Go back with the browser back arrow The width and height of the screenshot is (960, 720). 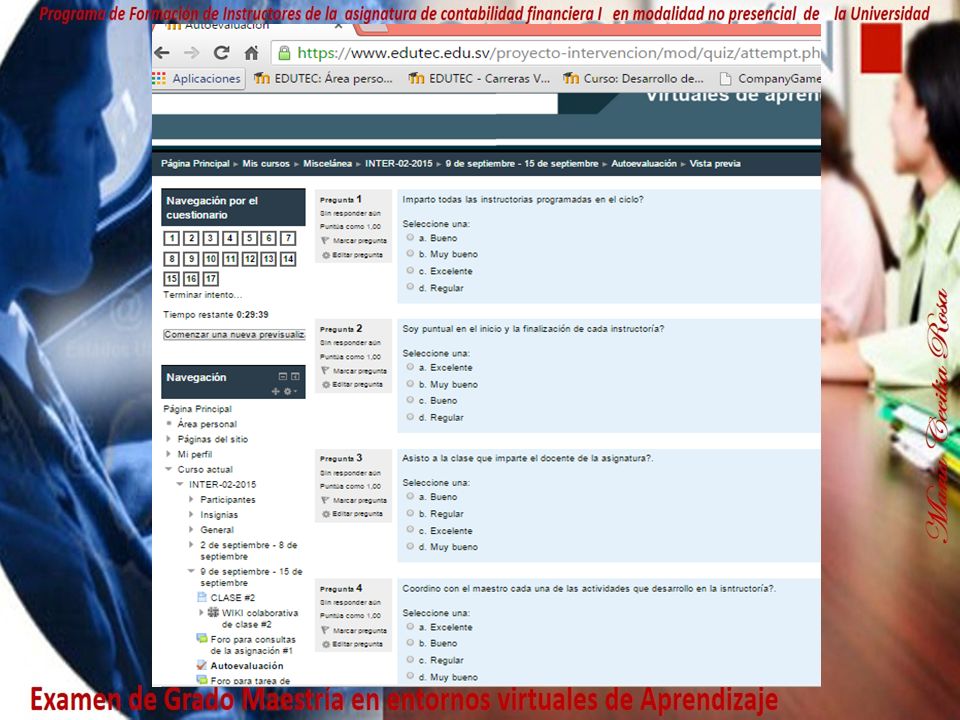pyautogui.click(x=162, y=53)
